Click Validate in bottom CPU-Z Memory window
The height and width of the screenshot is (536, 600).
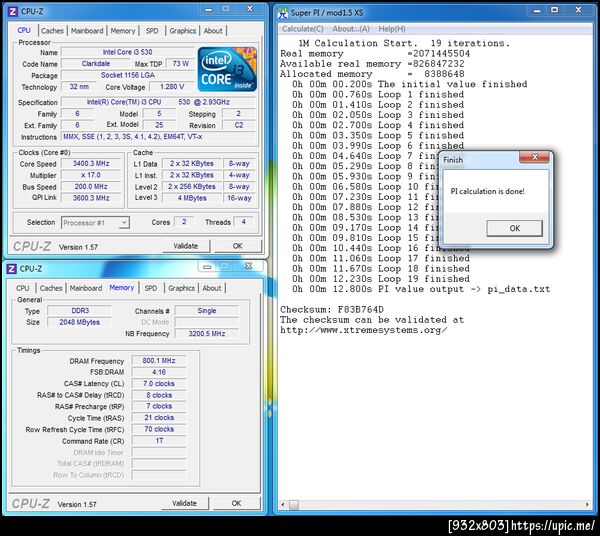(184, 503)
